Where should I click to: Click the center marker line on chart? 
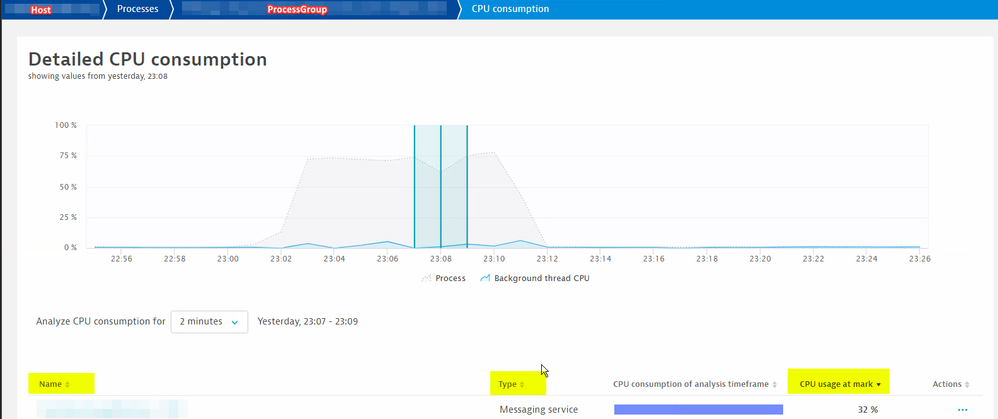pyautogui.click(x=440, y=190)
